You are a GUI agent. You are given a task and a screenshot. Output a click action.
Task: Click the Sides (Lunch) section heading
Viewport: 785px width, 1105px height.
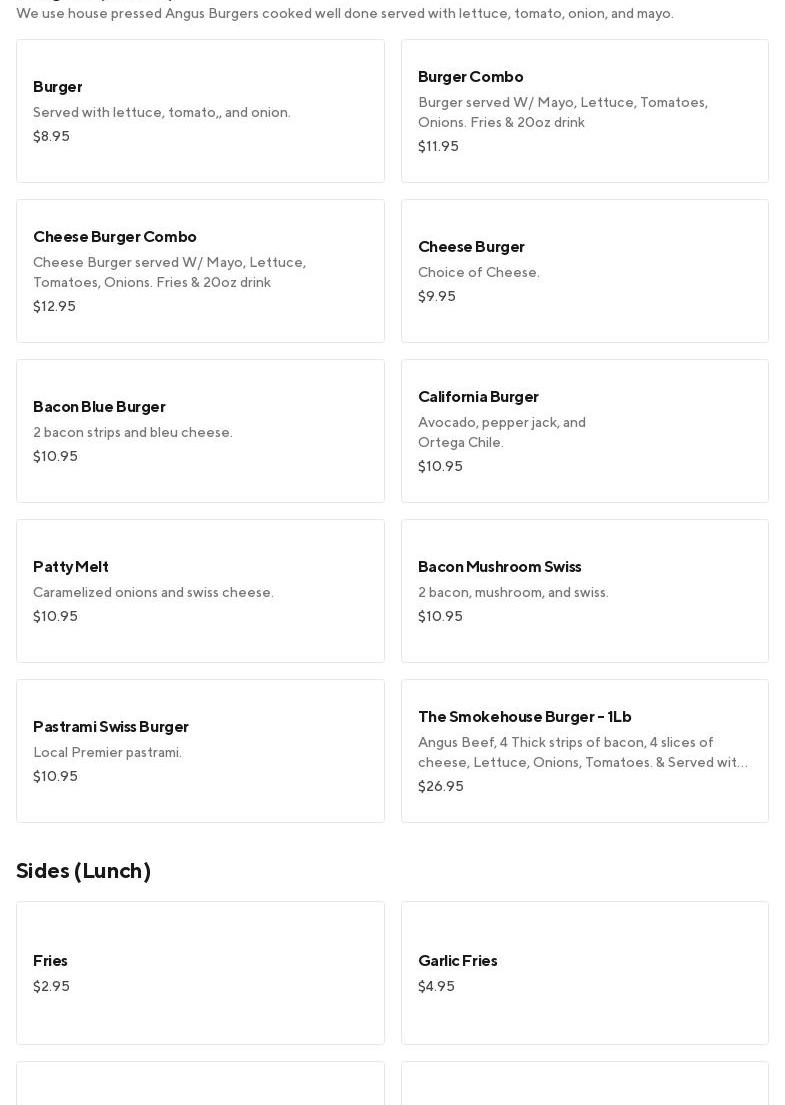pyautogui.click(x=83, y=871)
